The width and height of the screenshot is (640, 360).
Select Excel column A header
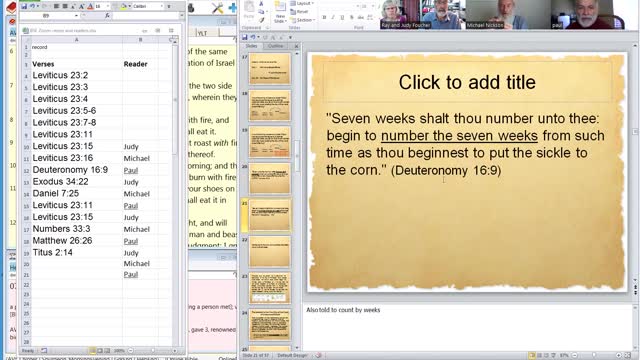tap(77, 40)
